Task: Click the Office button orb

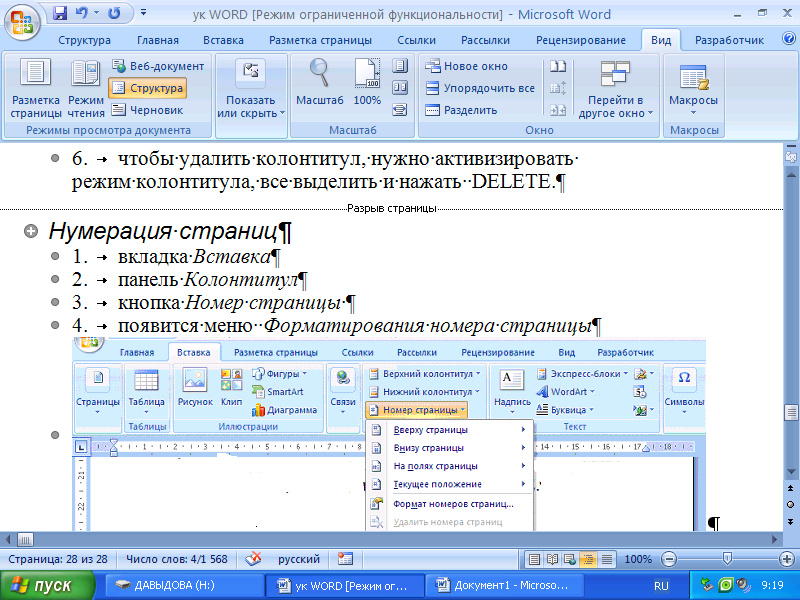Action: point(22,22)
